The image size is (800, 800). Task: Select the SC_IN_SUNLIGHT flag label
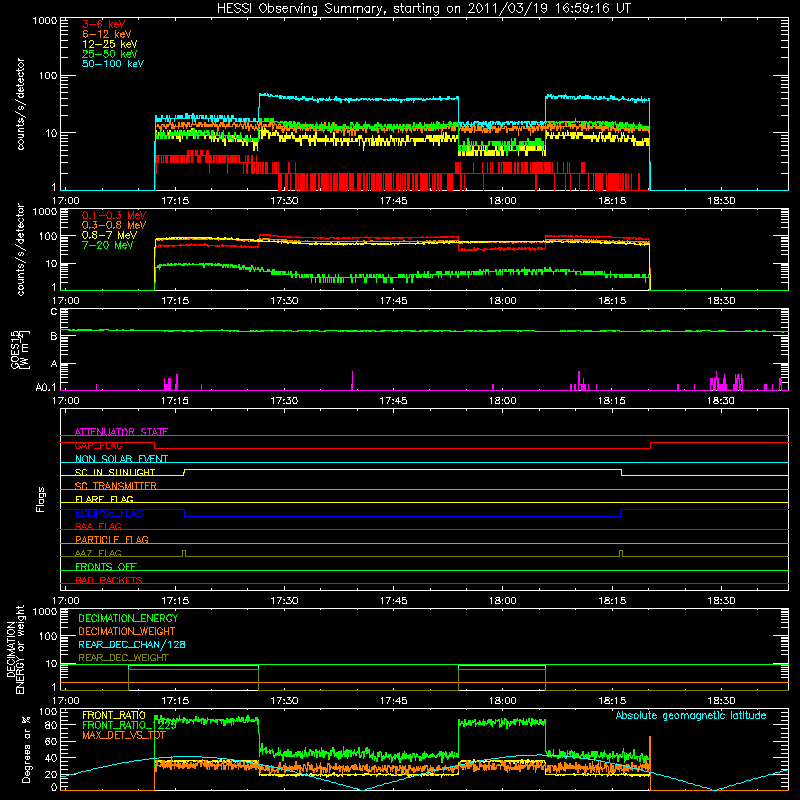[x=115, y=472]
